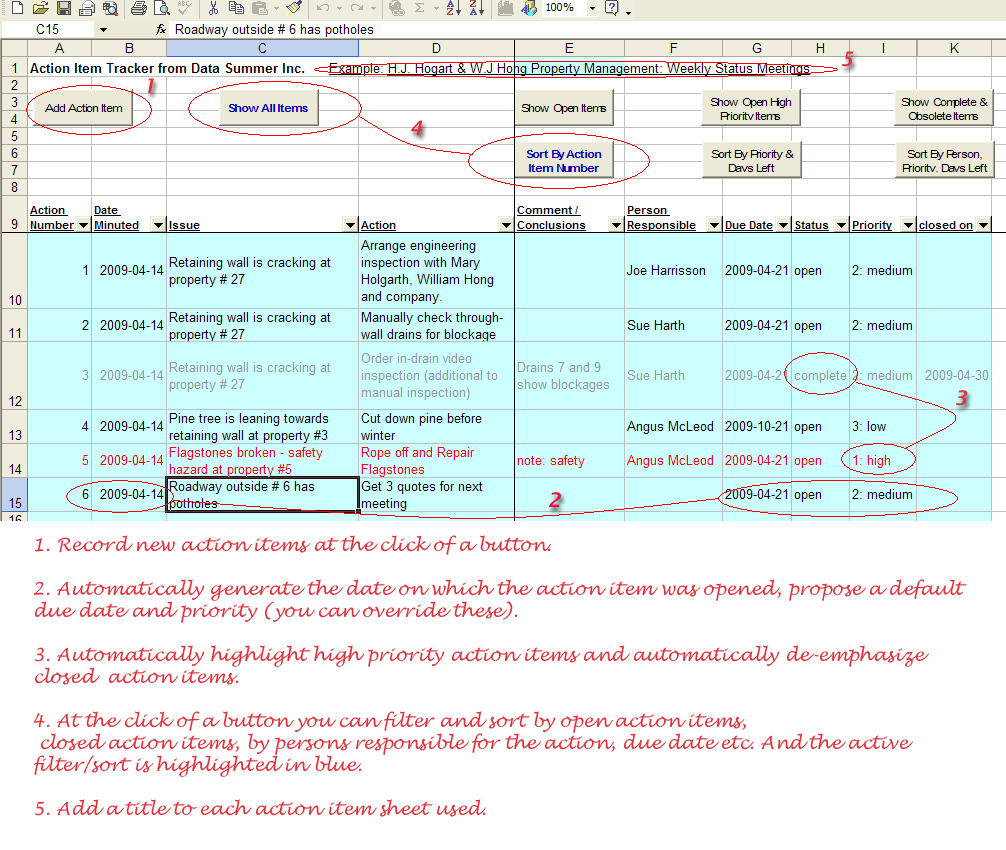This screenshot has width=1006, height=850.
Task: Click Show Complete & Obsolete Items button
Action: click(943, 109)
